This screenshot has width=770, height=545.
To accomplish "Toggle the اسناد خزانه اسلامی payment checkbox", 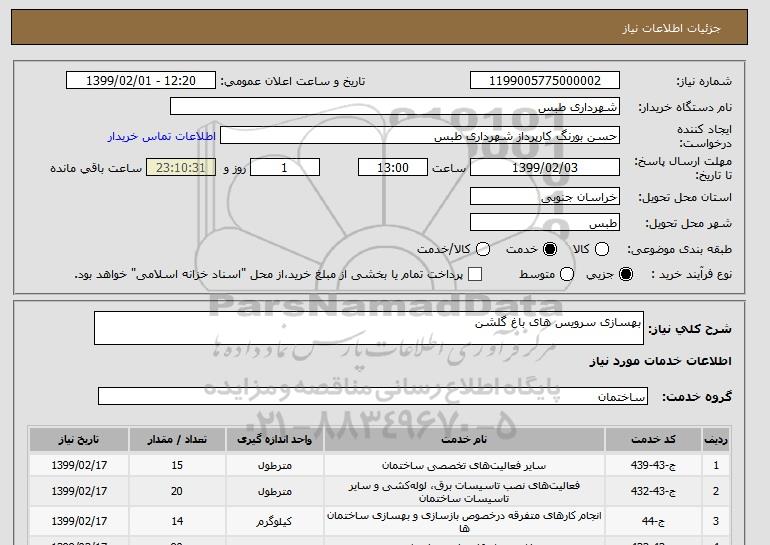I will [475, 274].
